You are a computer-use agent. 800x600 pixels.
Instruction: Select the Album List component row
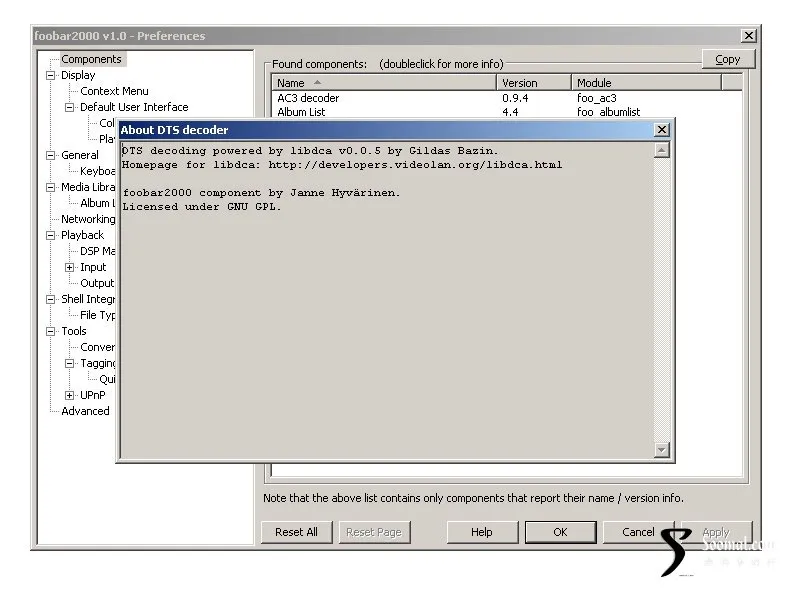507,112
